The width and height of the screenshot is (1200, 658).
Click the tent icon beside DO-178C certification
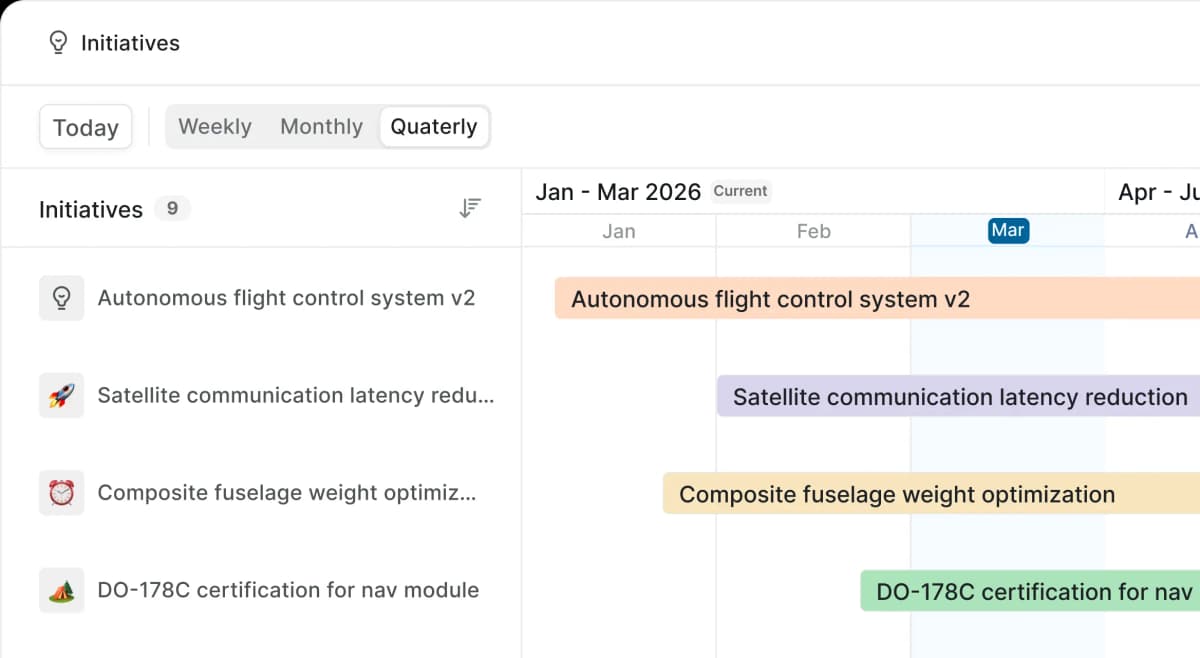pos(61,590)
